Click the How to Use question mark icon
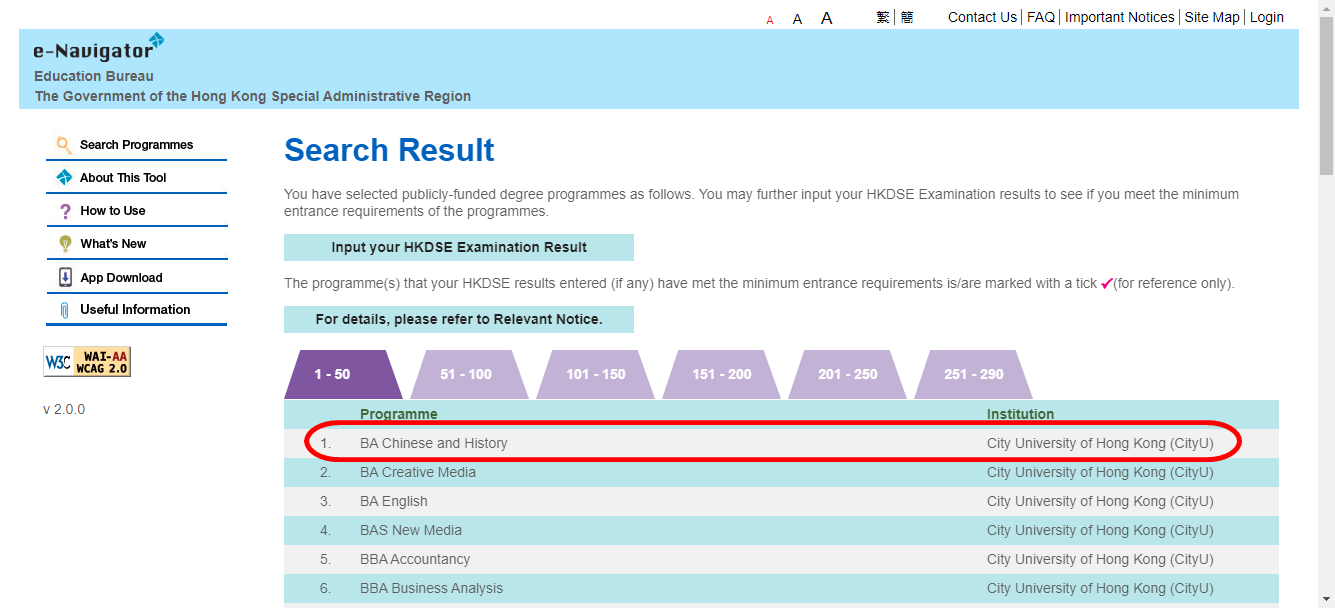Screen dimensions: 1335x608 (x=65, y=211)
